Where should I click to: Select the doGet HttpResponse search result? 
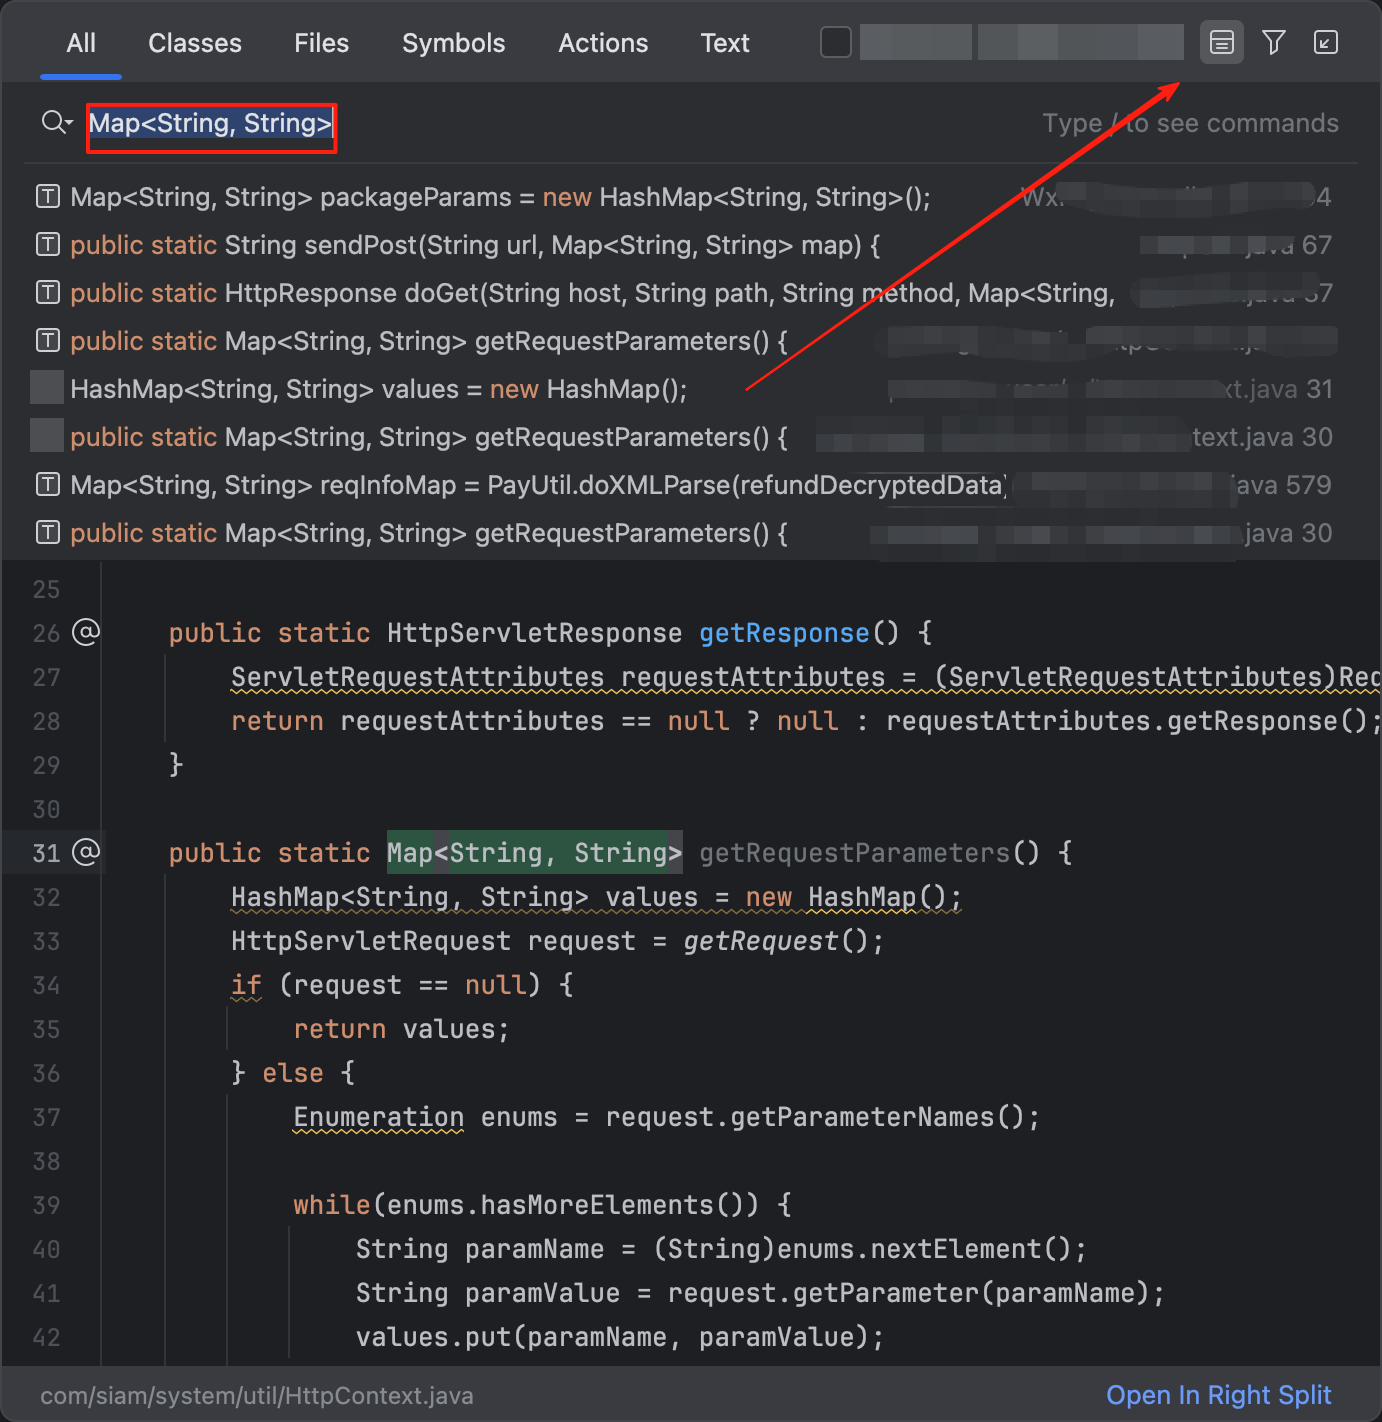[x=590, y=293]
